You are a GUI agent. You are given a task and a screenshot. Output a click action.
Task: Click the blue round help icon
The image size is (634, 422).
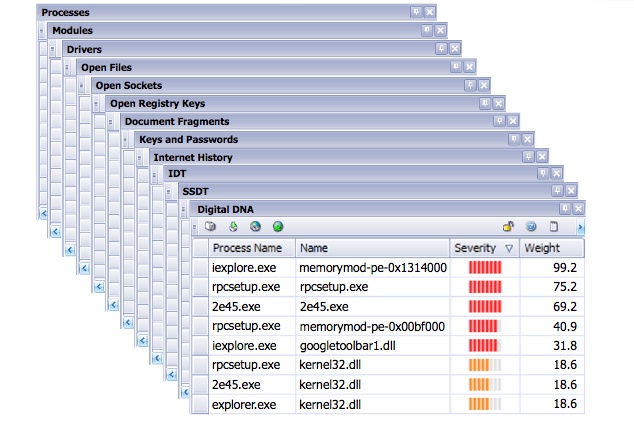(531, 227)
